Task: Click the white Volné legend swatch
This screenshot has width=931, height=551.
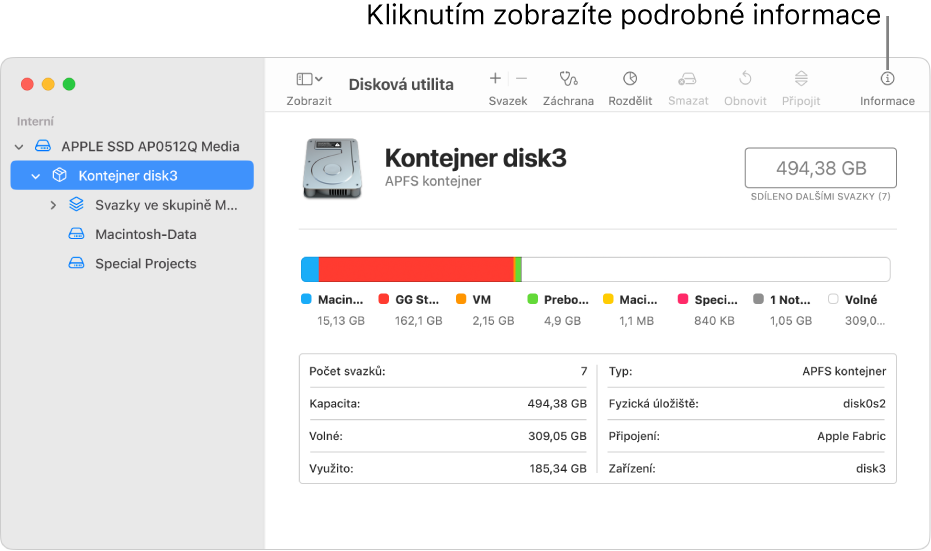Action: click(x=833, y=299)
